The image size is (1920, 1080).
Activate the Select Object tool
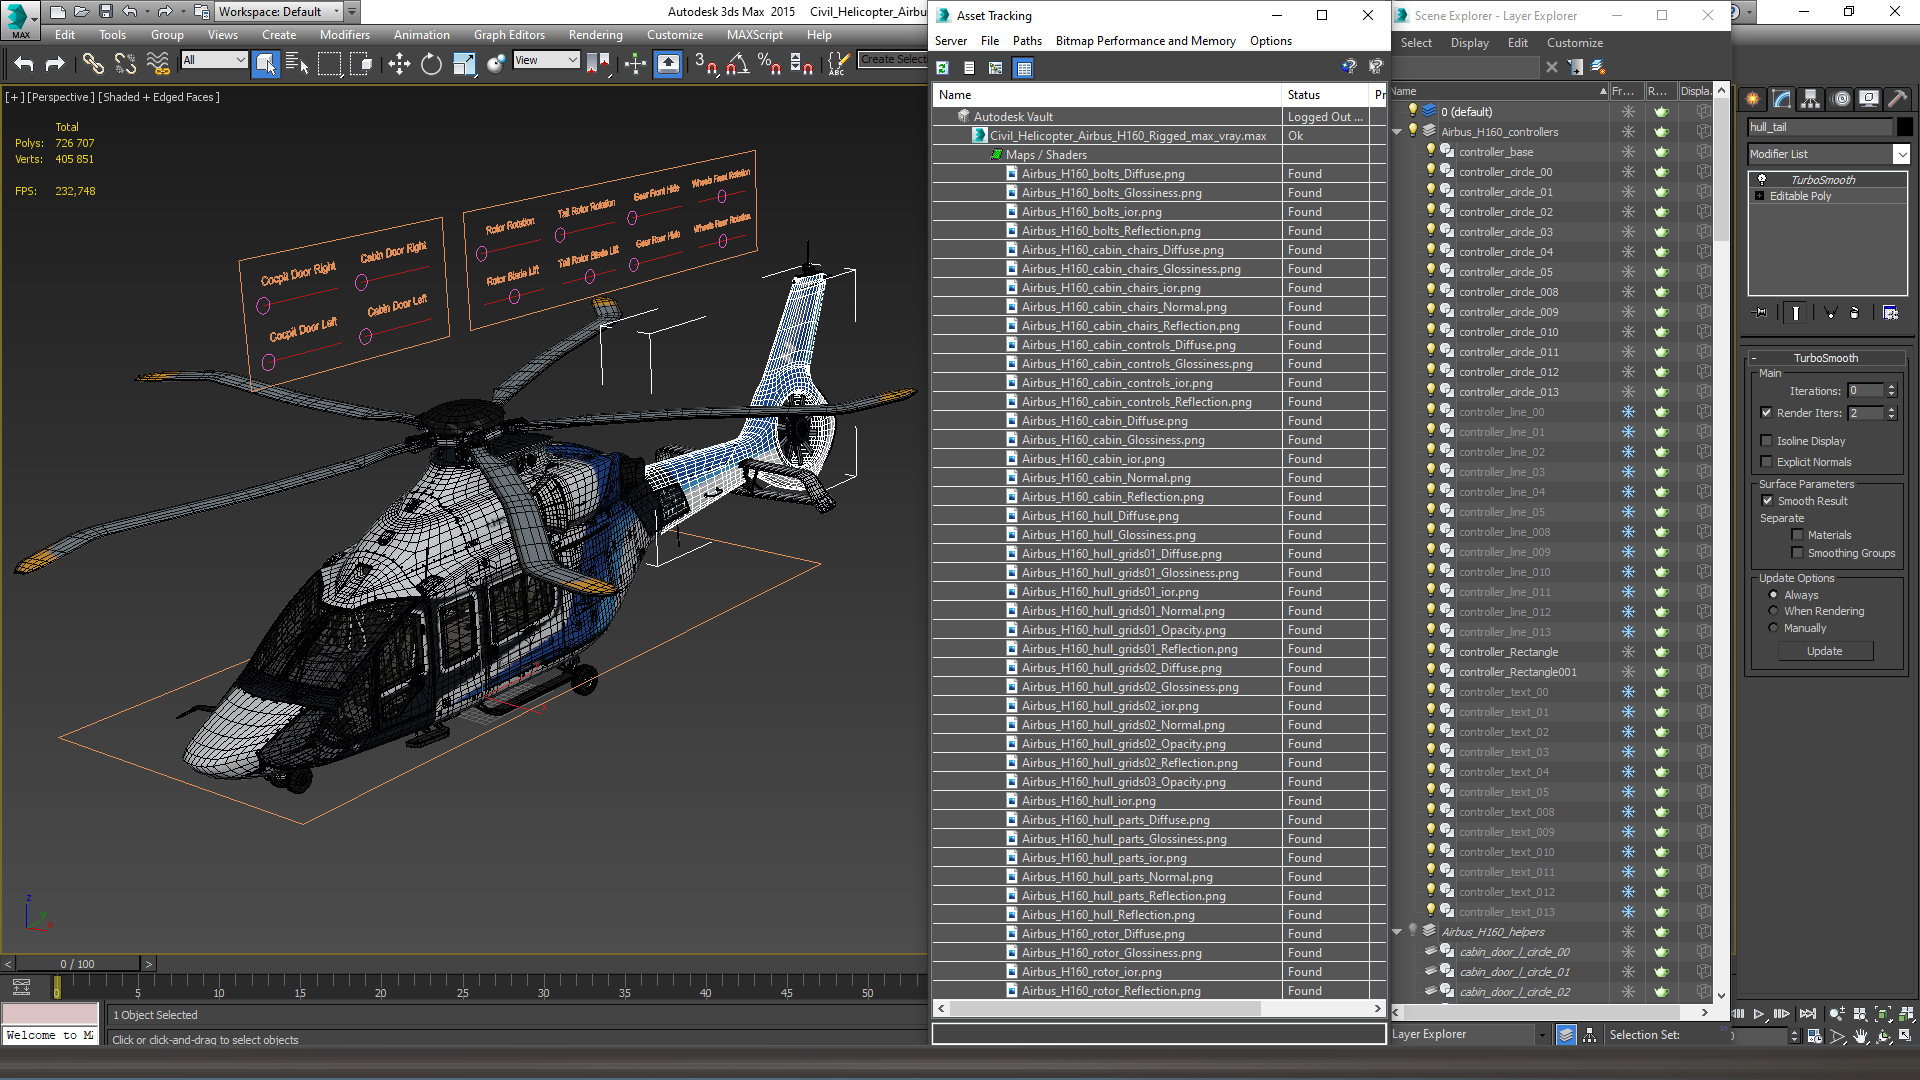pyautogui.click(x=265, y=64)
